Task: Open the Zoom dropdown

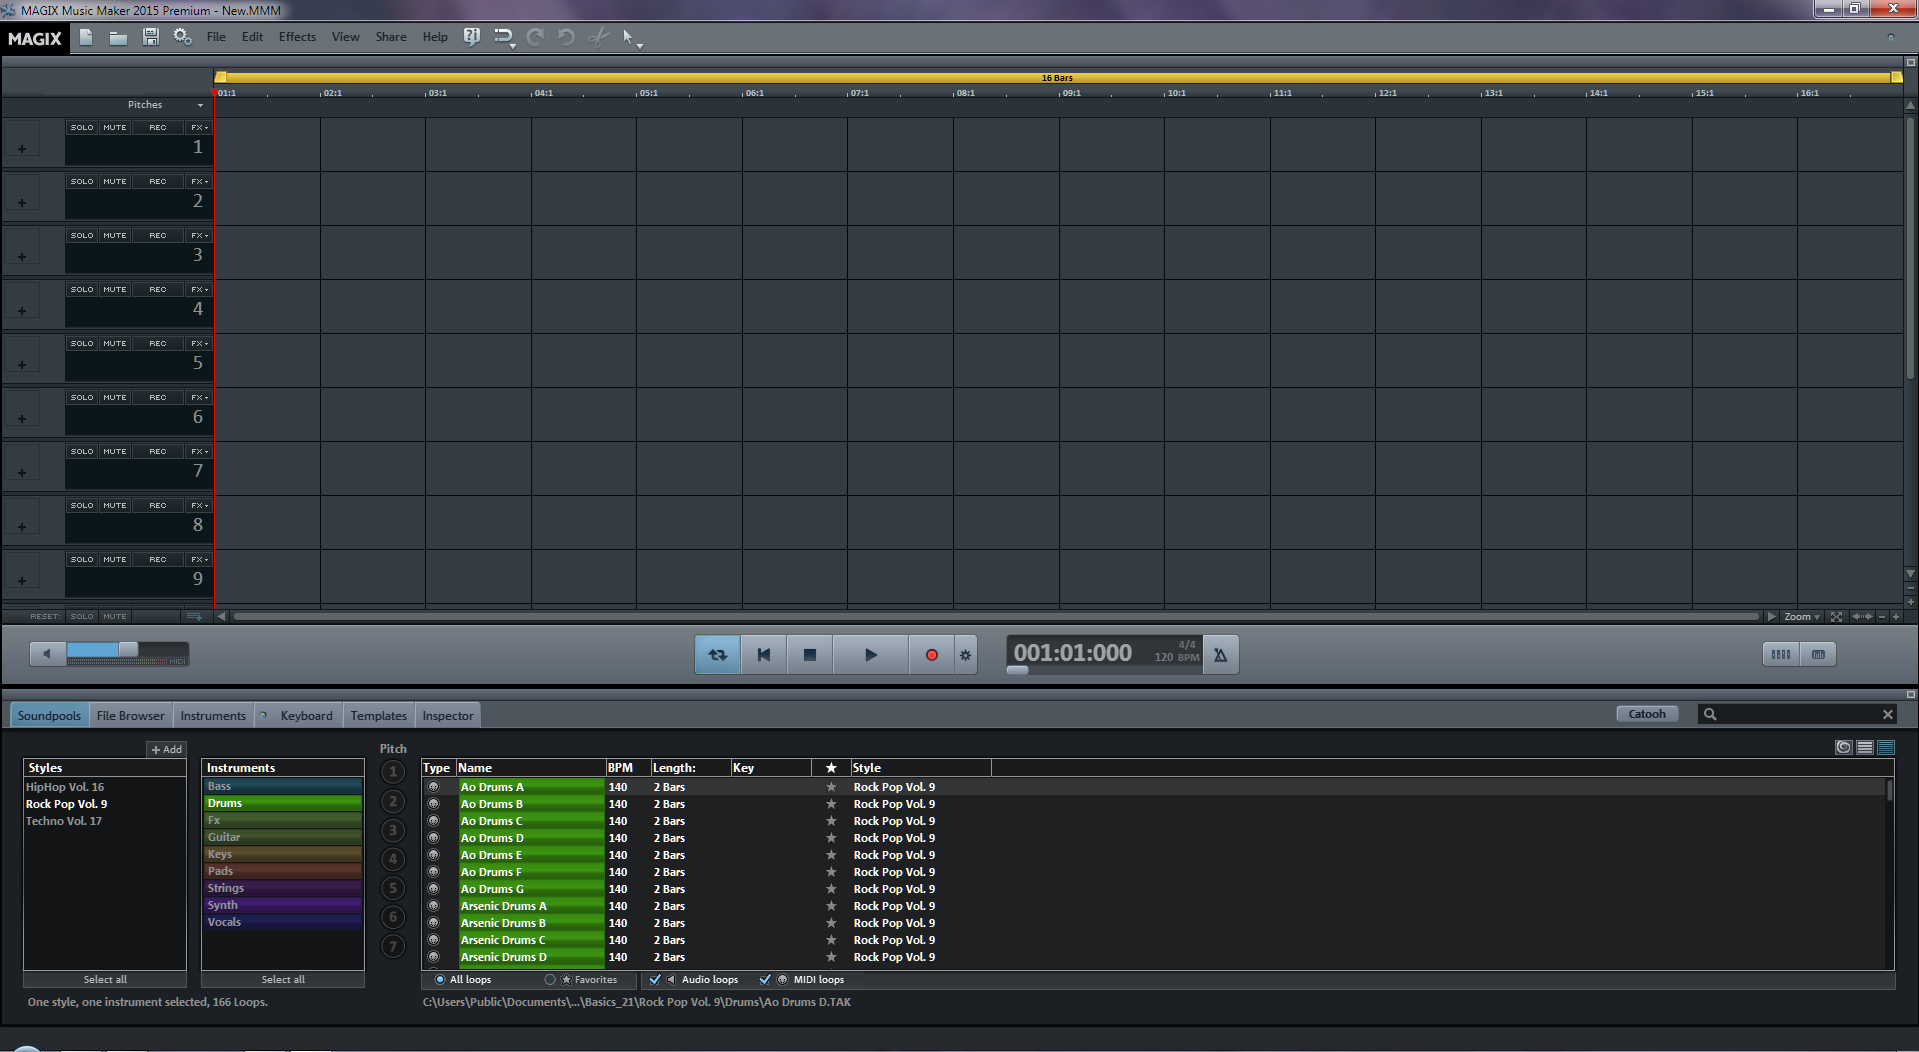Action: (1802, 616)
